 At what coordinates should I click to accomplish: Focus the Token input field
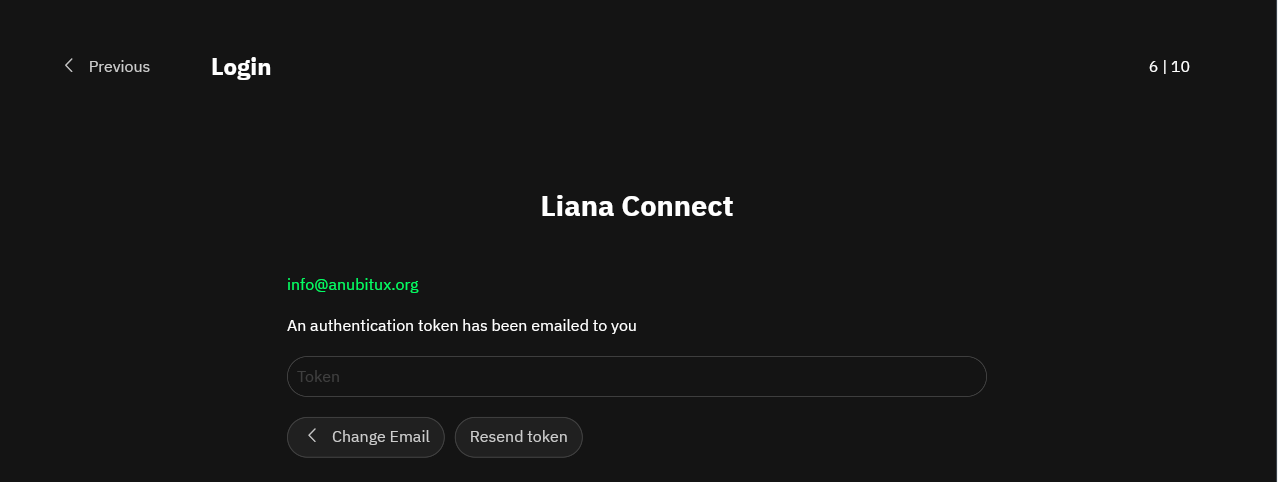[636, 377]
